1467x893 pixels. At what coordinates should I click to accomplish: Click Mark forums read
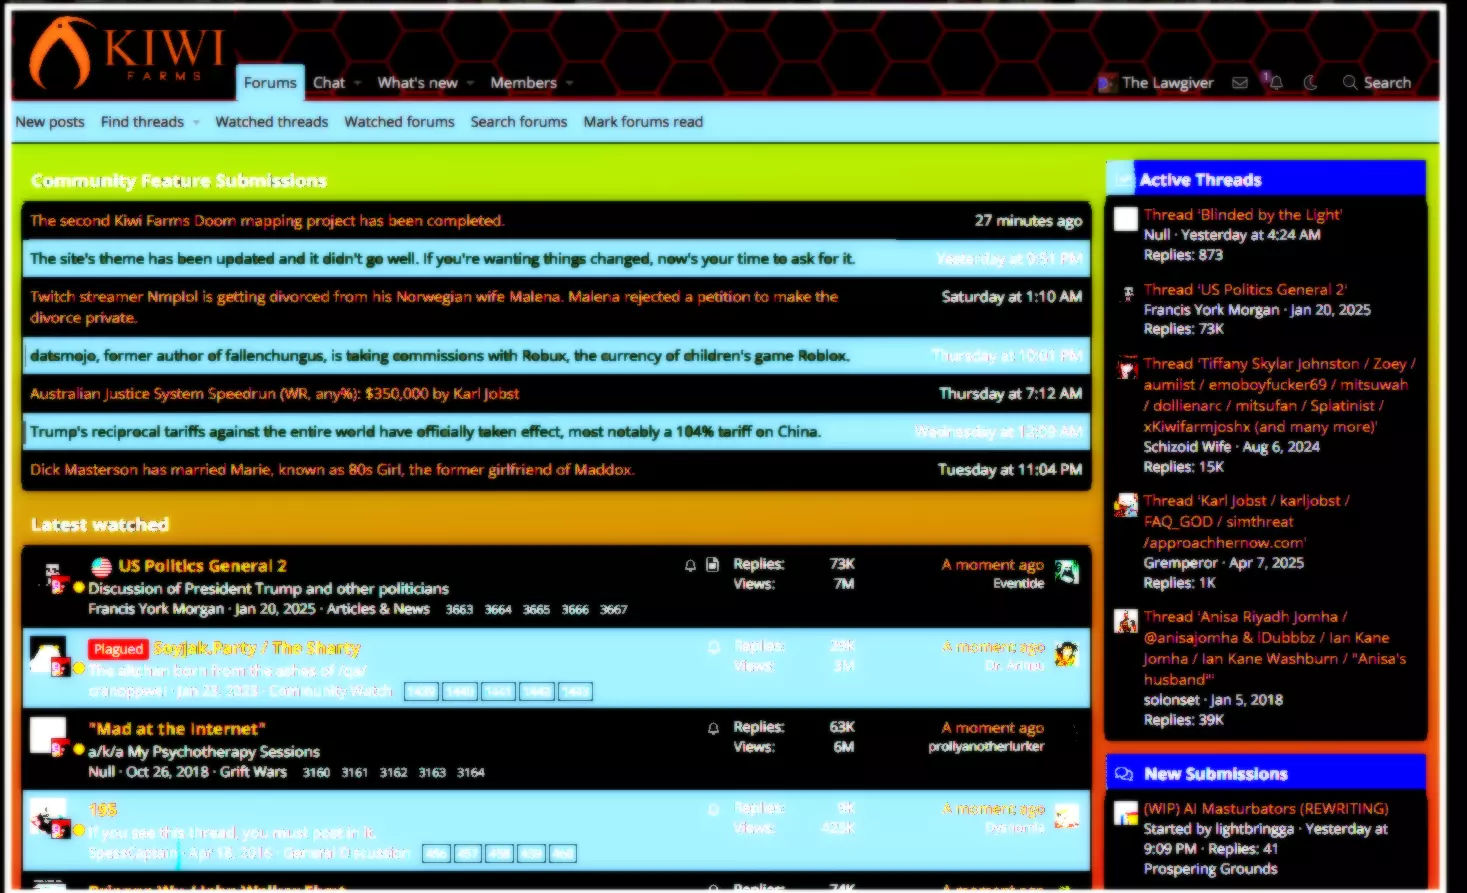coord(643,122)
